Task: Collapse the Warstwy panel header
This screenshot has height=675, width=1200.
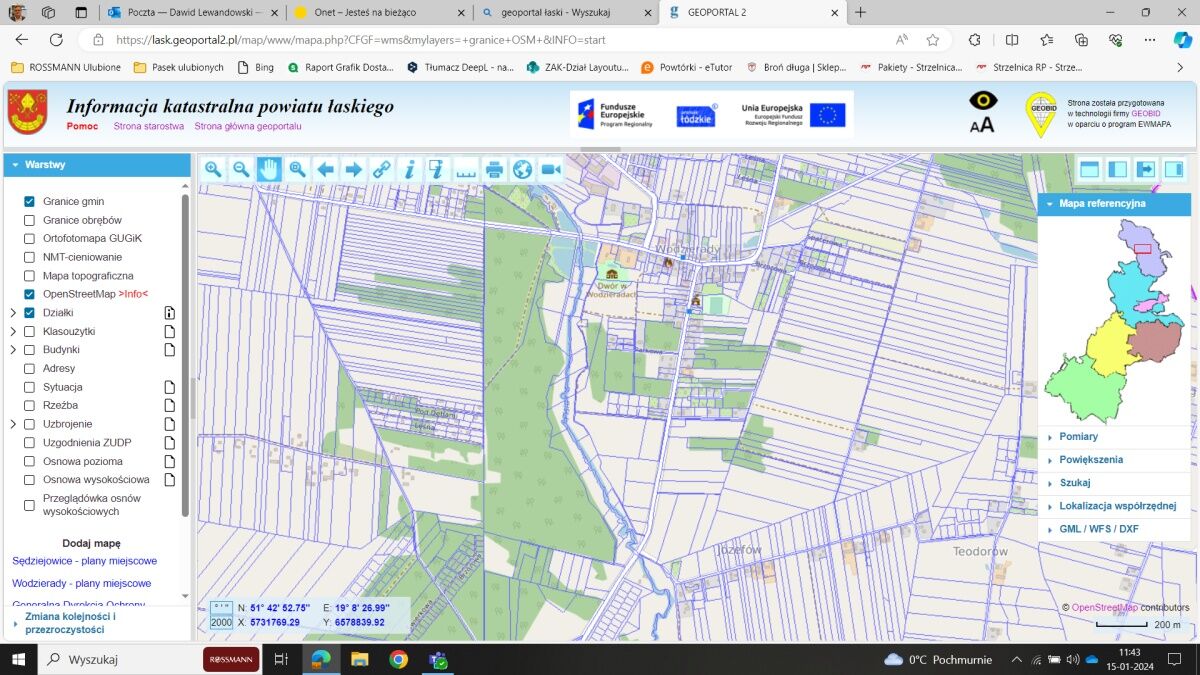Action: pyautogui.click(x=45, y=164)
